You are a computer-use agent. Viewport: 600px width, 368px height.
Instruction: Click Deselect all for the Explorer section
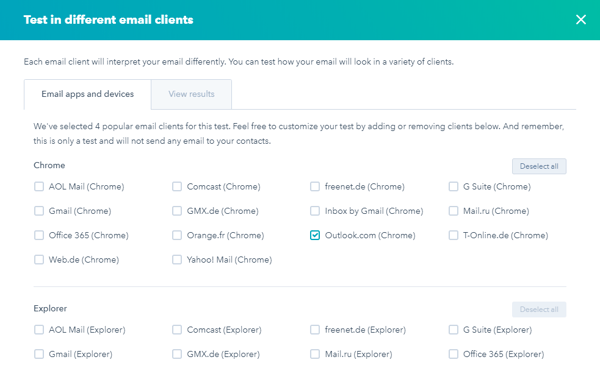539,309
